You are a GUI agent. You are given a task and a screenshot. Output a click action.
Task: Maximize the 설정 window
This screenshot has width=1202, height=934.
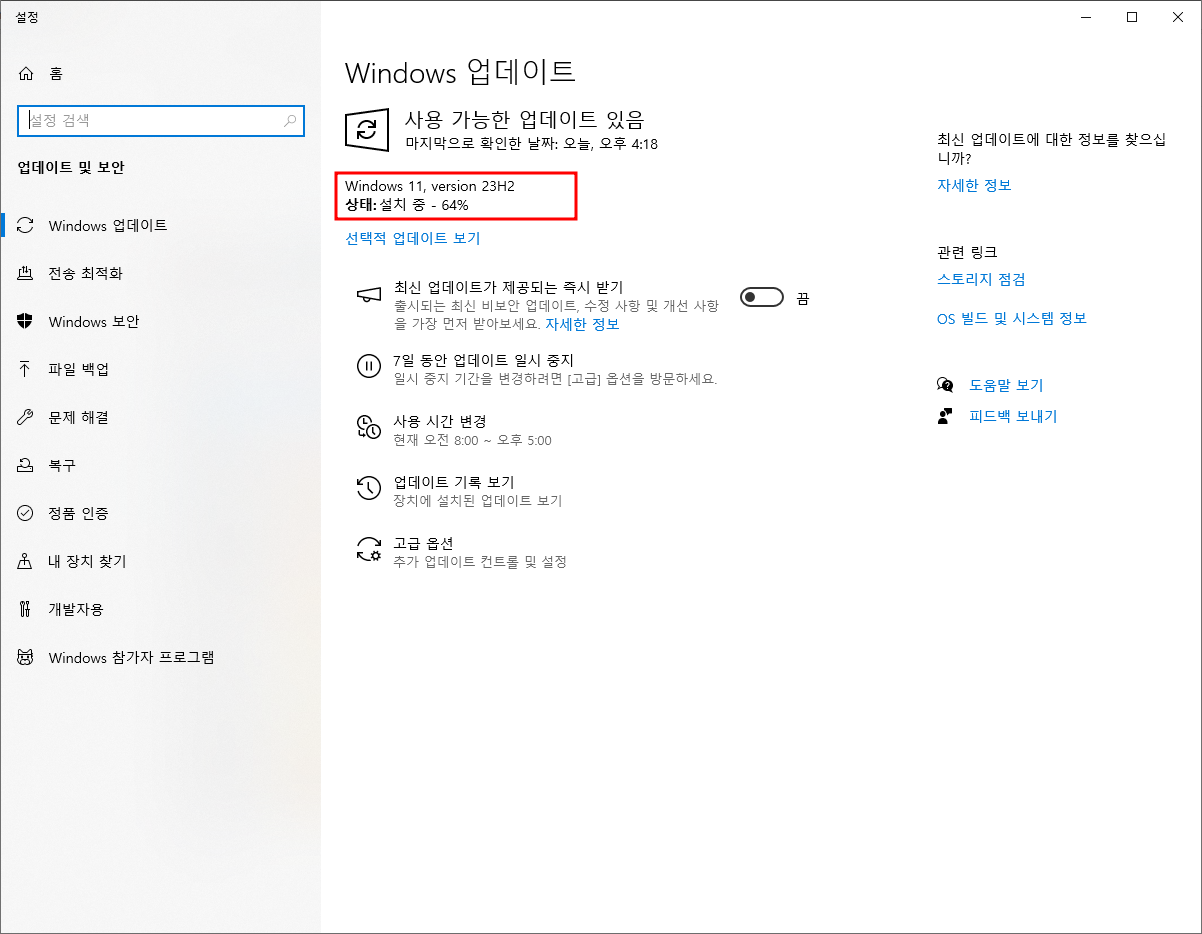pos(1132,16)
